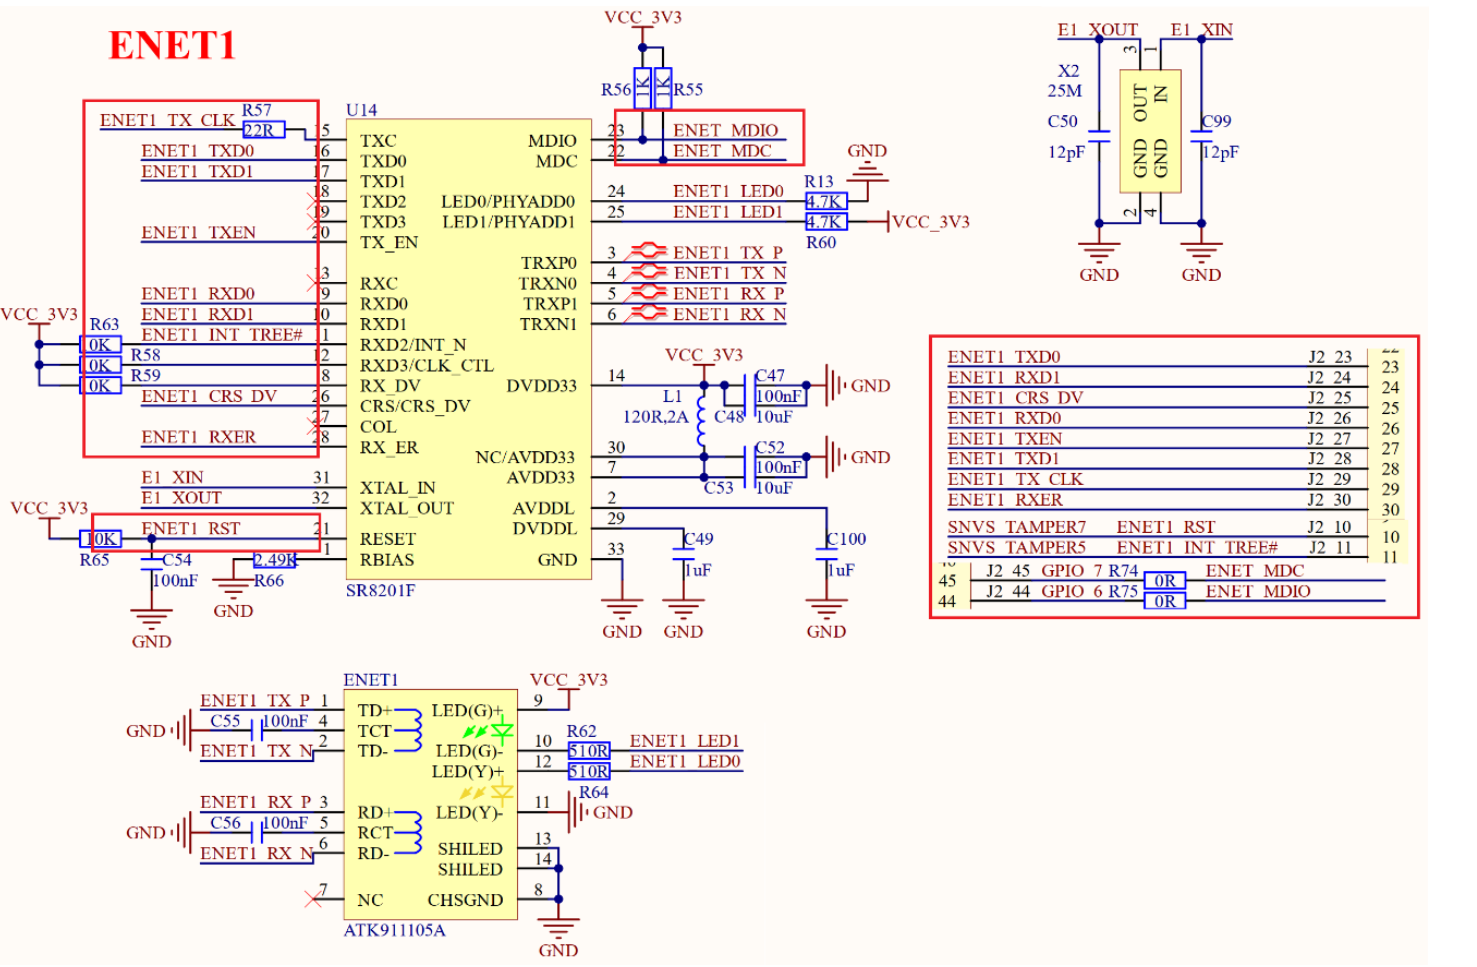The height and width of the screenshot is (967, 1477).
Task: Select the R66 2.49K resistor on RBIAS
Action: coord(274,560)
